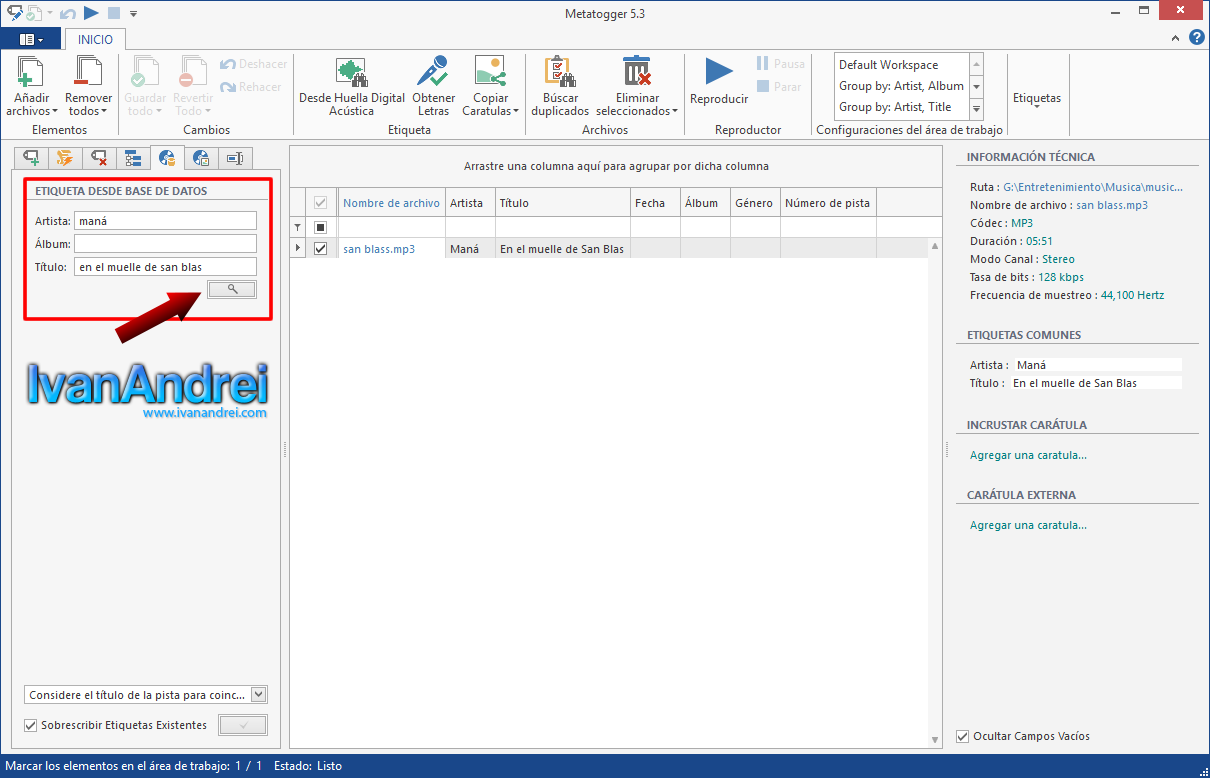Click the Álbum input field

pyautogui.click(x=165, y=244)
